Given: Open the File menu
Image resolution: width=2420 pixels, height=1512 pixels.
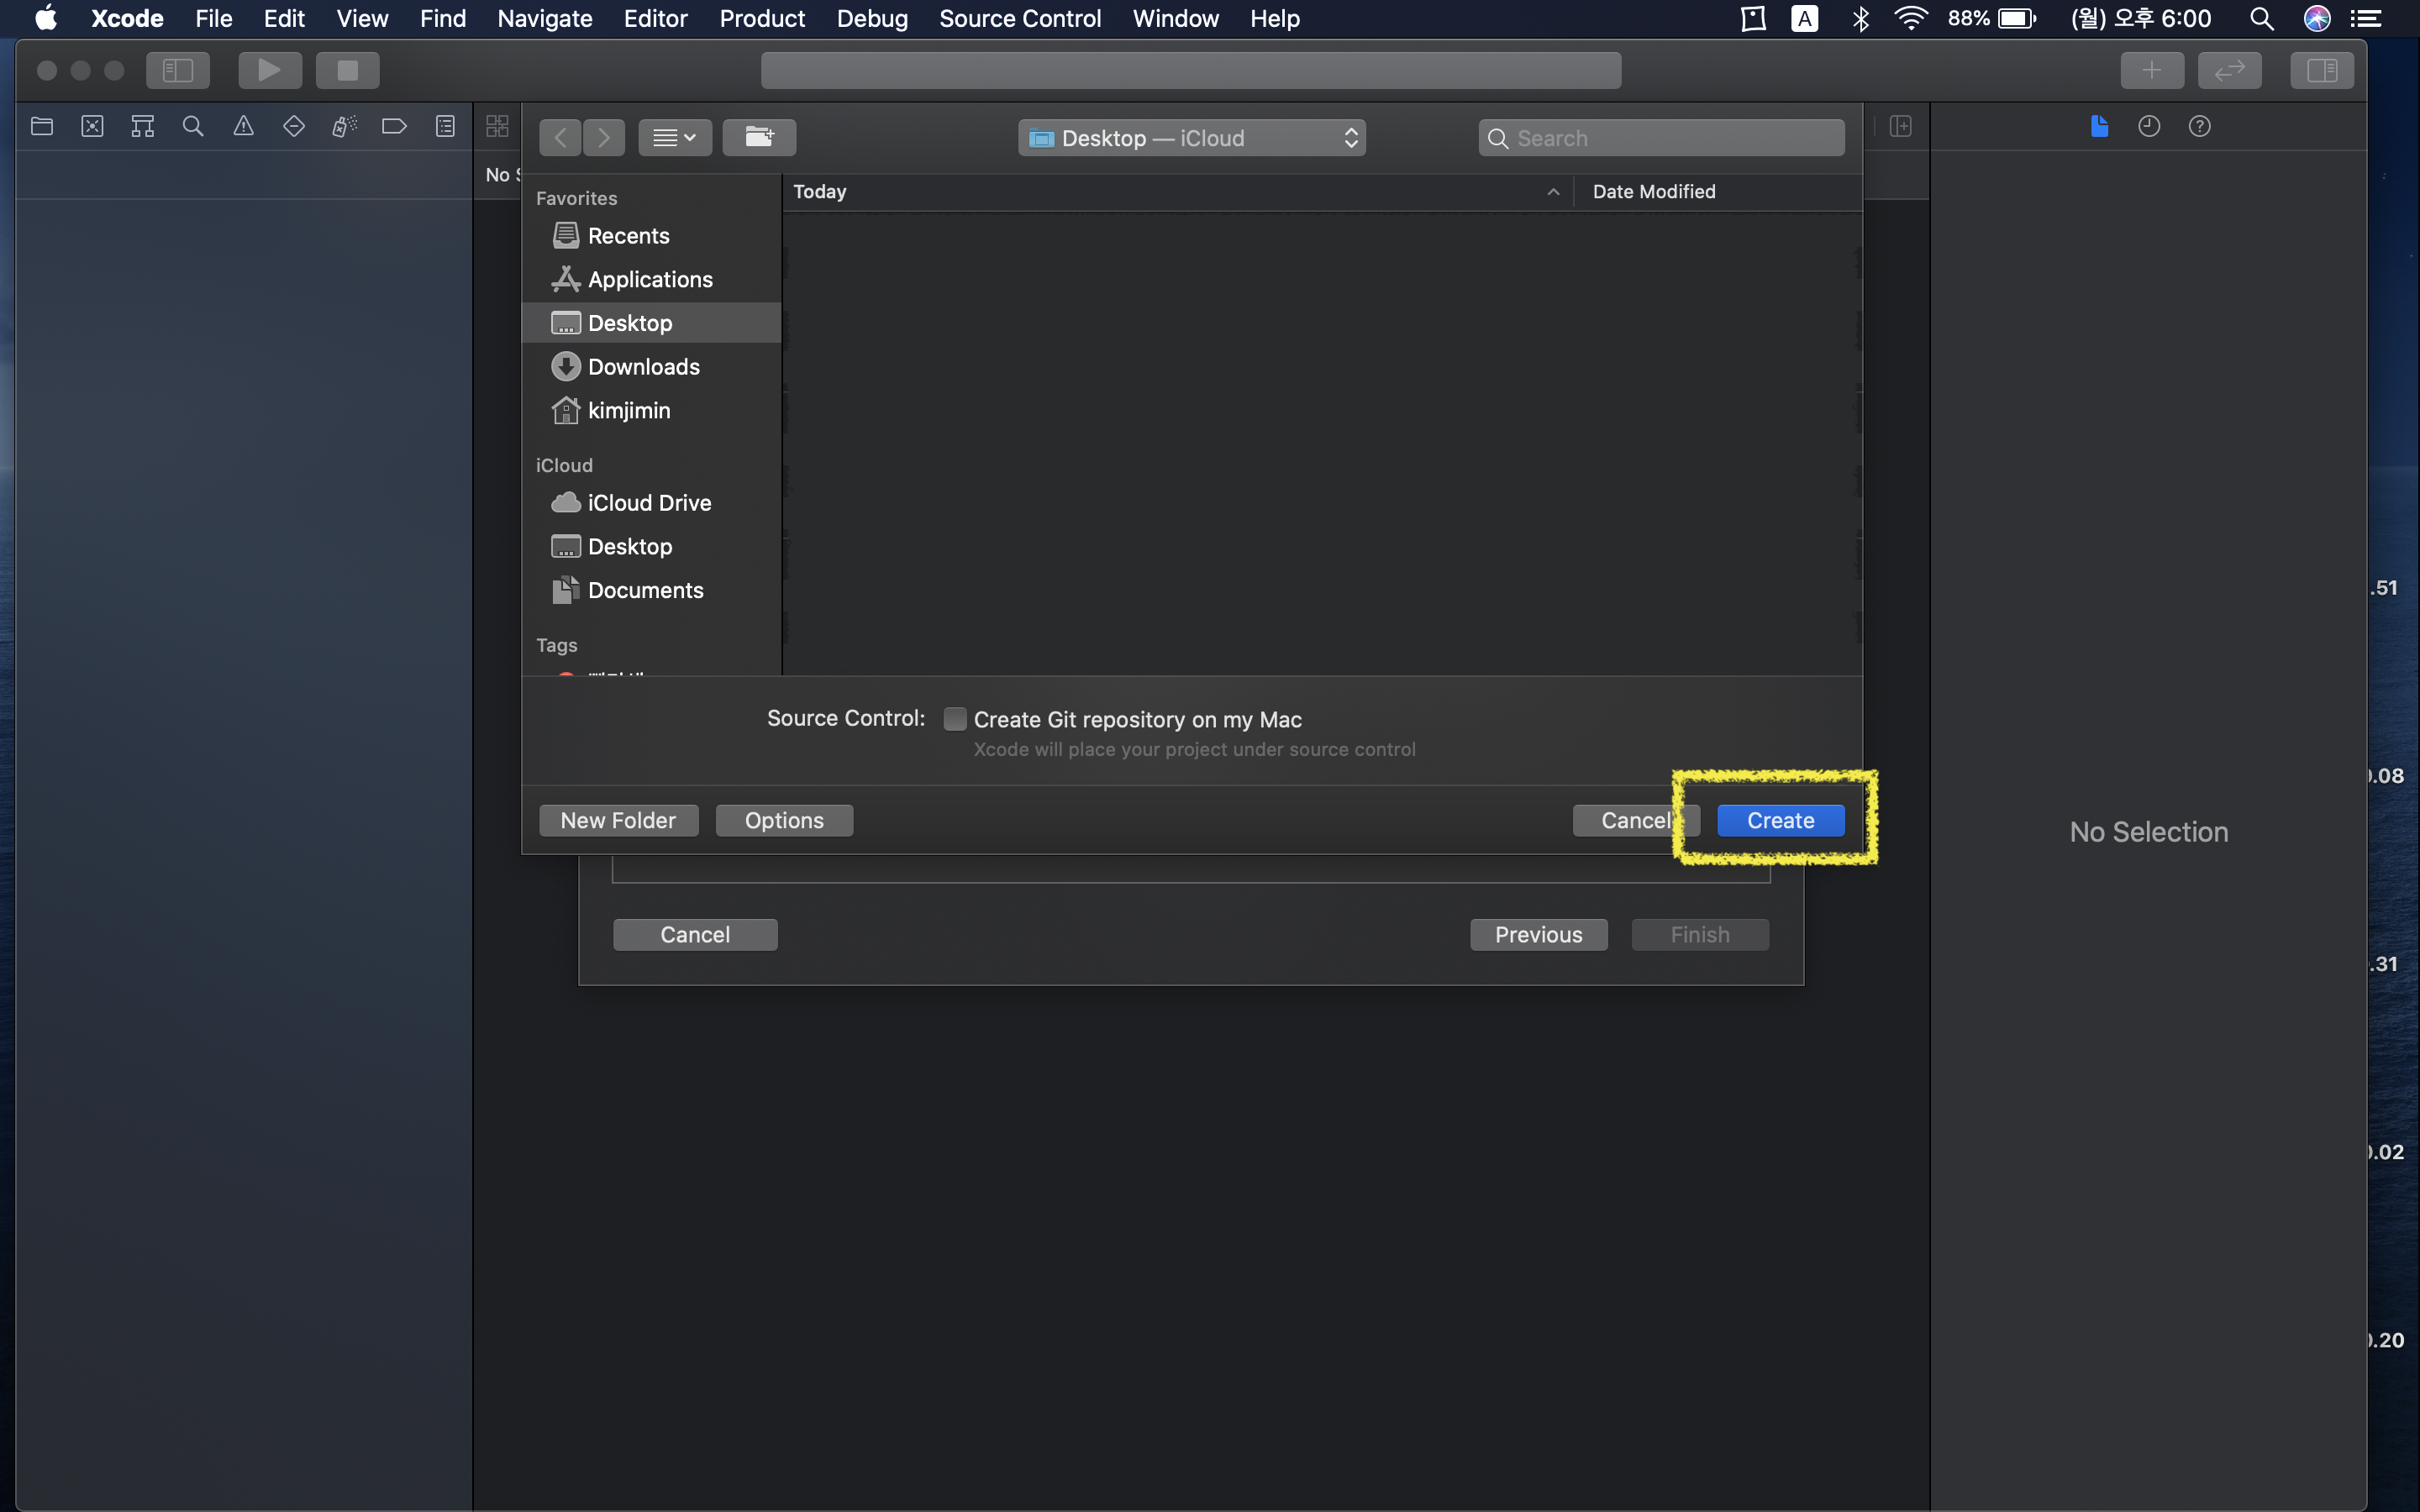Looking at the screenshot, I should point(214,18).
